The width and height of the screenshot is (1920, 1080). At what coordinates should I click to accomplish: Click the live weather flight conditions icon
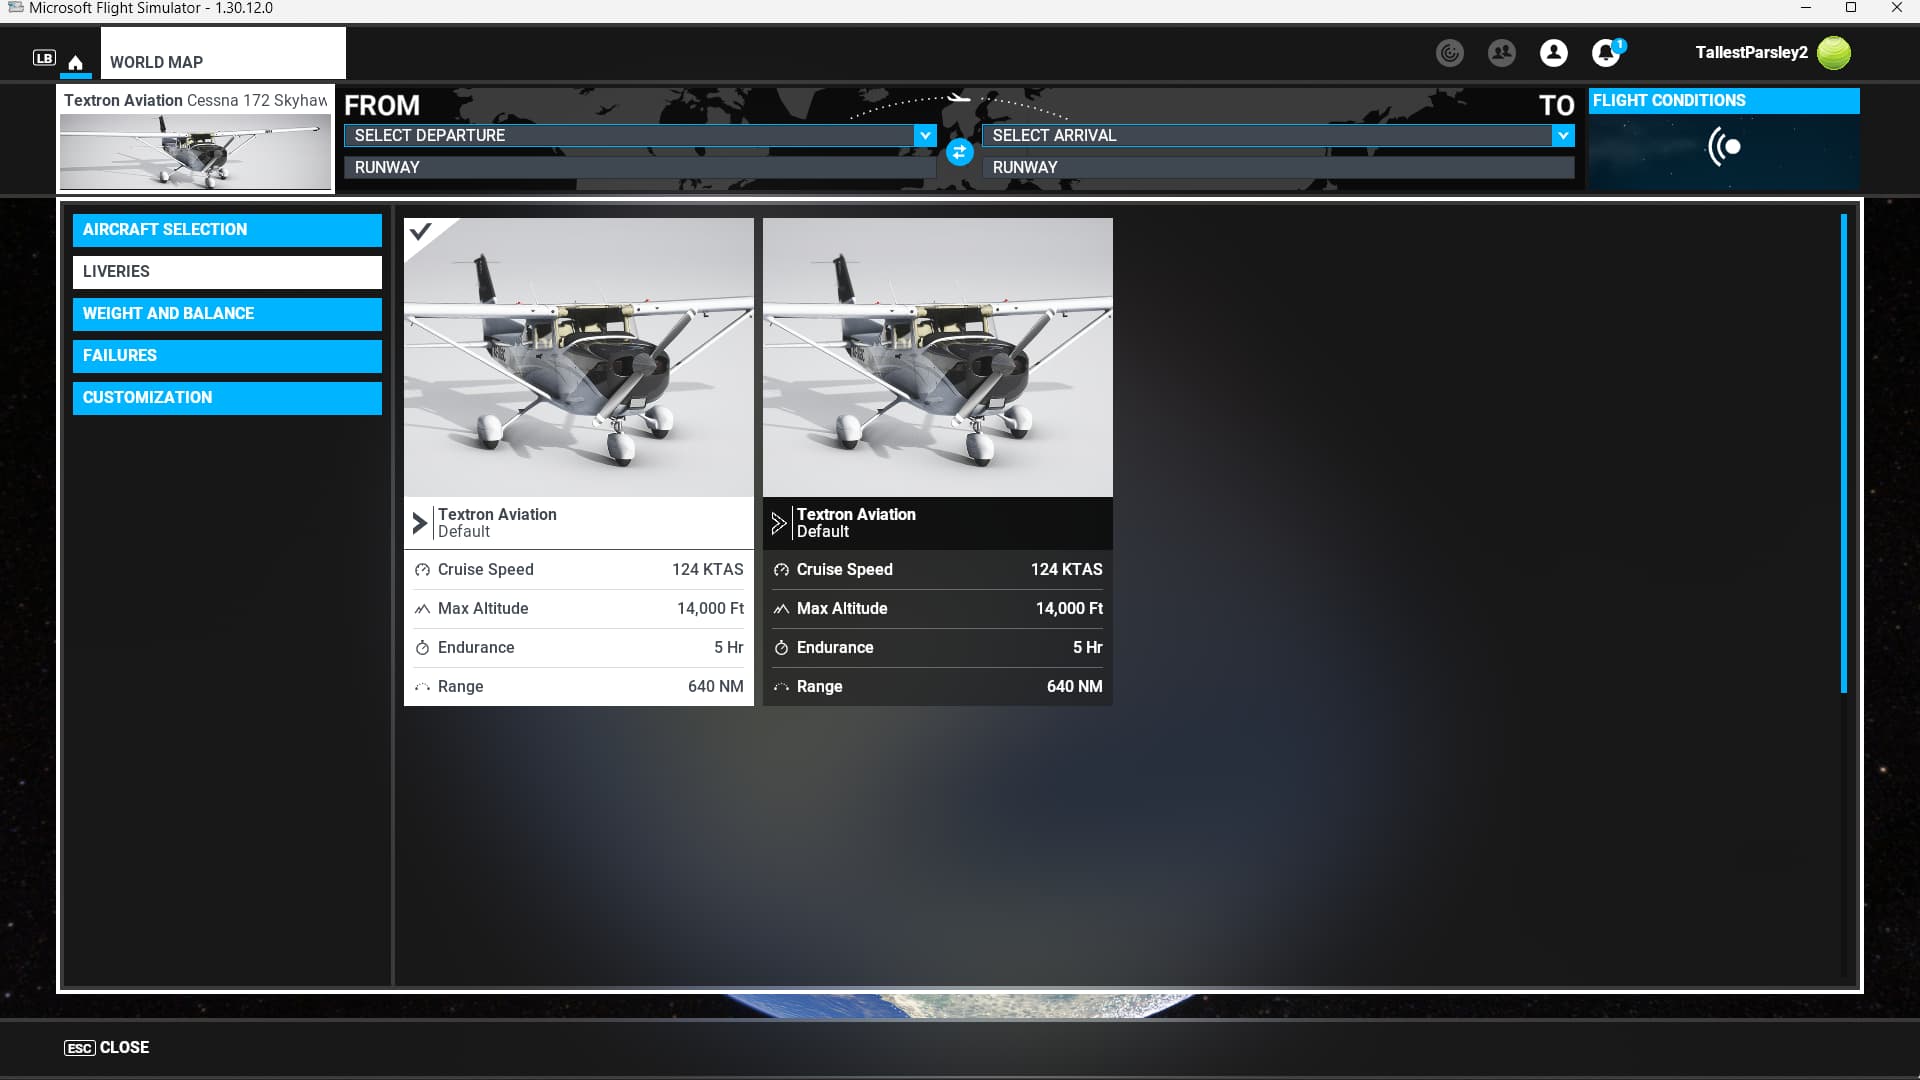tap(1724, 147)
